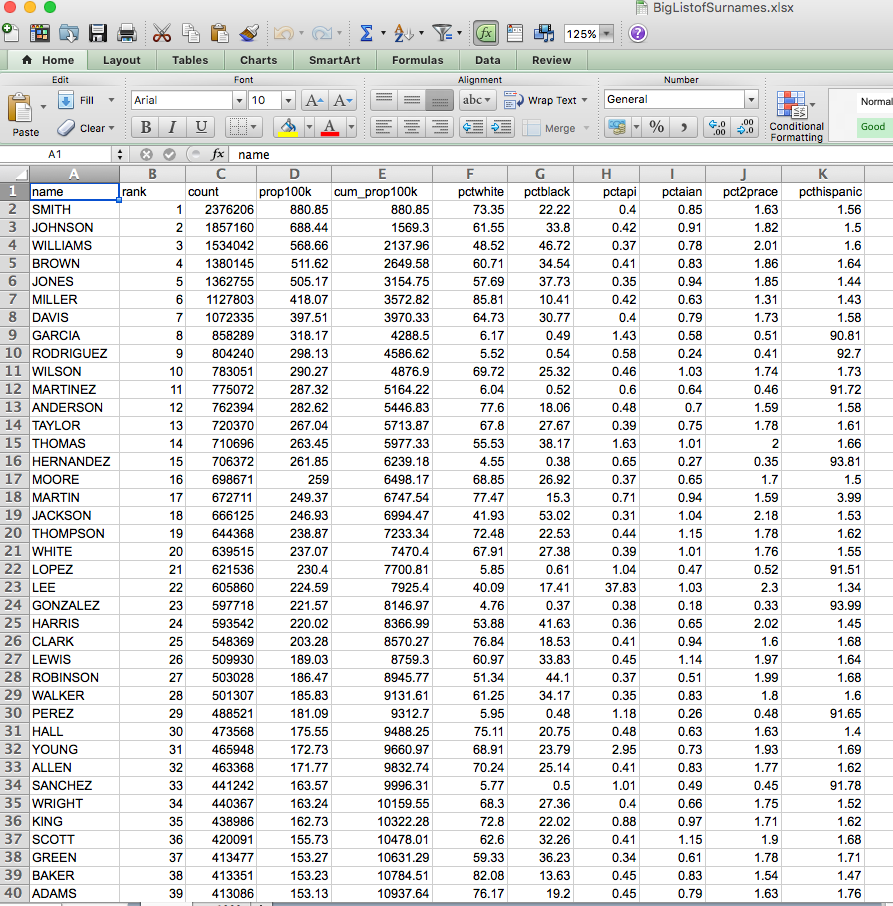Click the formula bar input field
The width and height of the screenshot is (893, 906).
click(560, 155)
